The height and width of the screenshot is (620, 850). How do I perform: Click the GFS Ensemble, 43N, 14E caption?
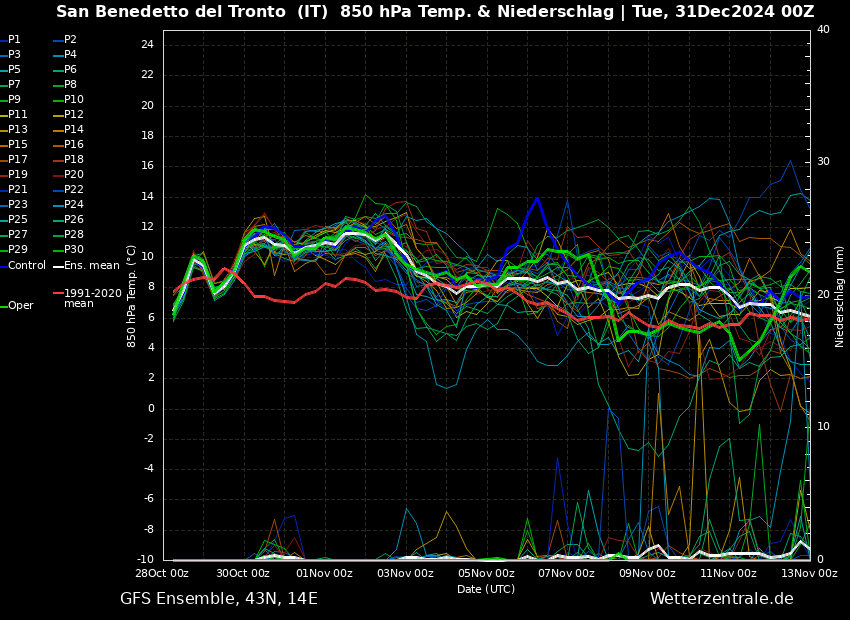219,599
